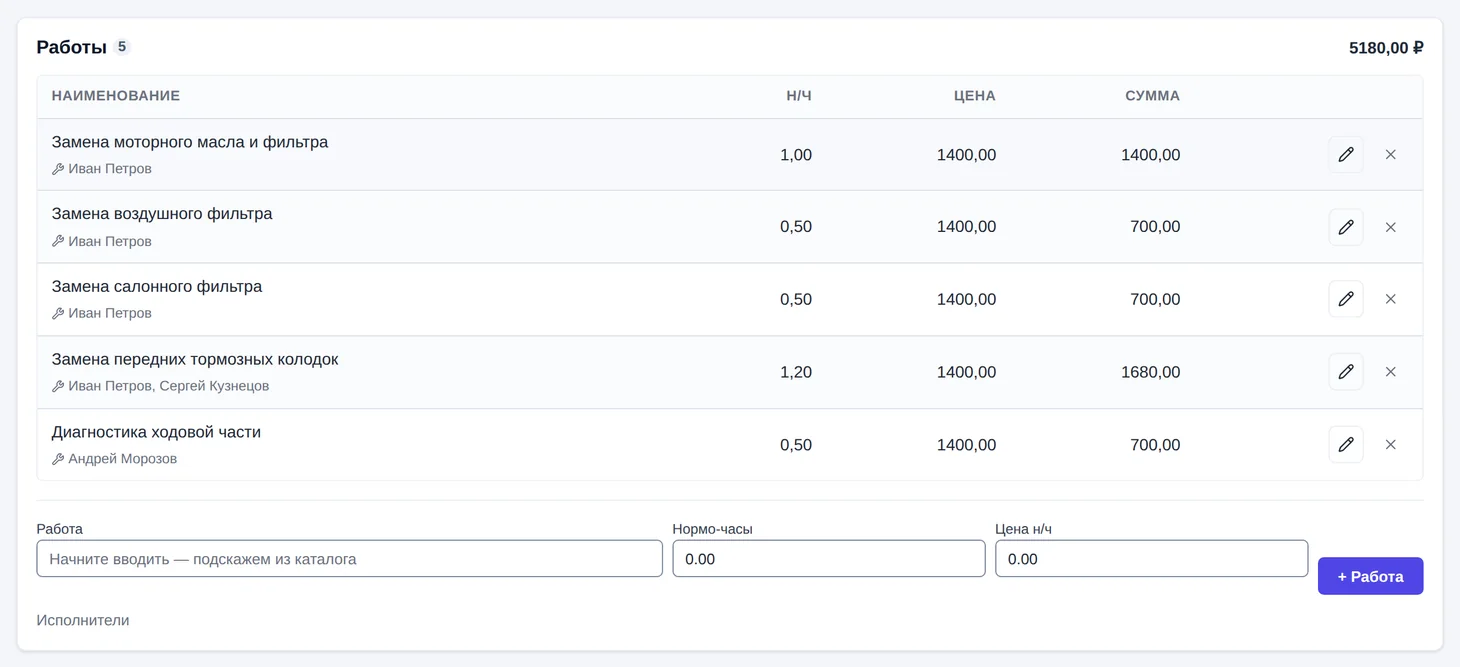The width and height of the screenshot is (1460, 667).
Task: Delete the 'Замена моторного масла и фильтра' row
Action: (1390, 155)
